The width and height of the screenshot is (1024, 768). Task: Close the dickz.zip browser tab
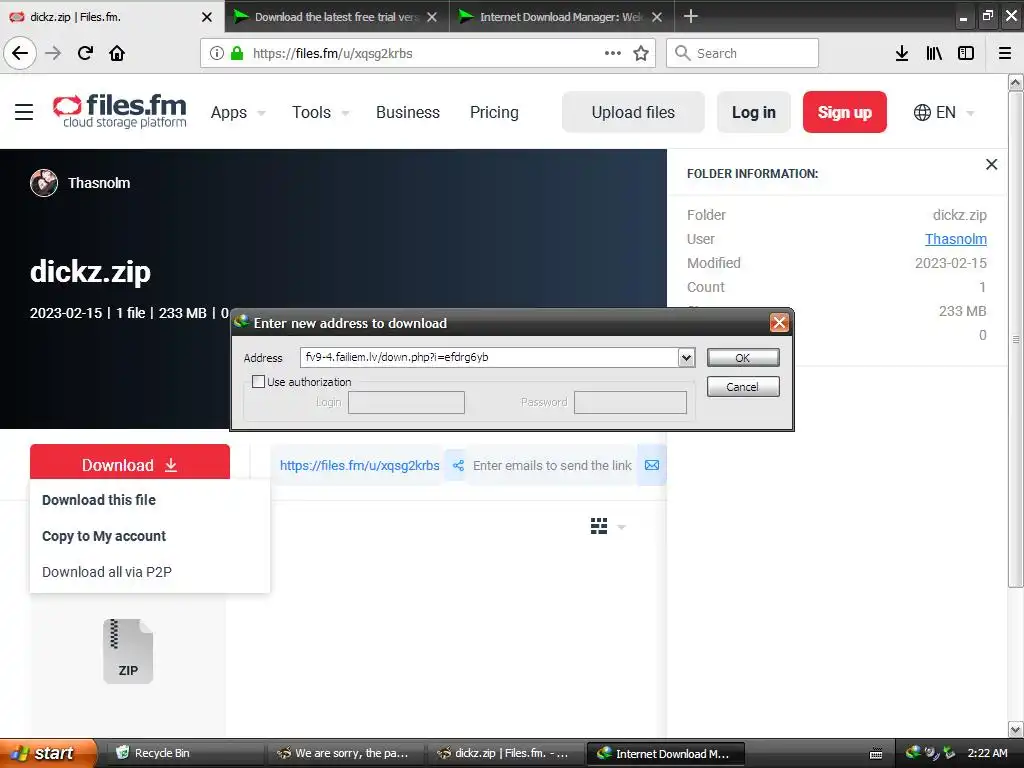tap(206, 17)
